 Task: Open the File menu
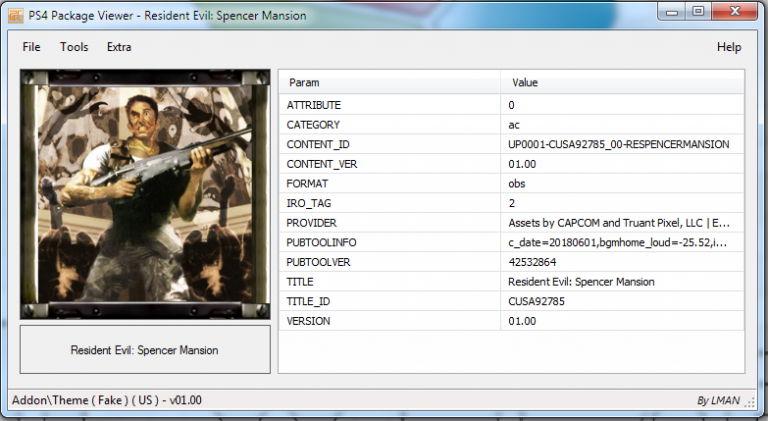pos(31,47)
